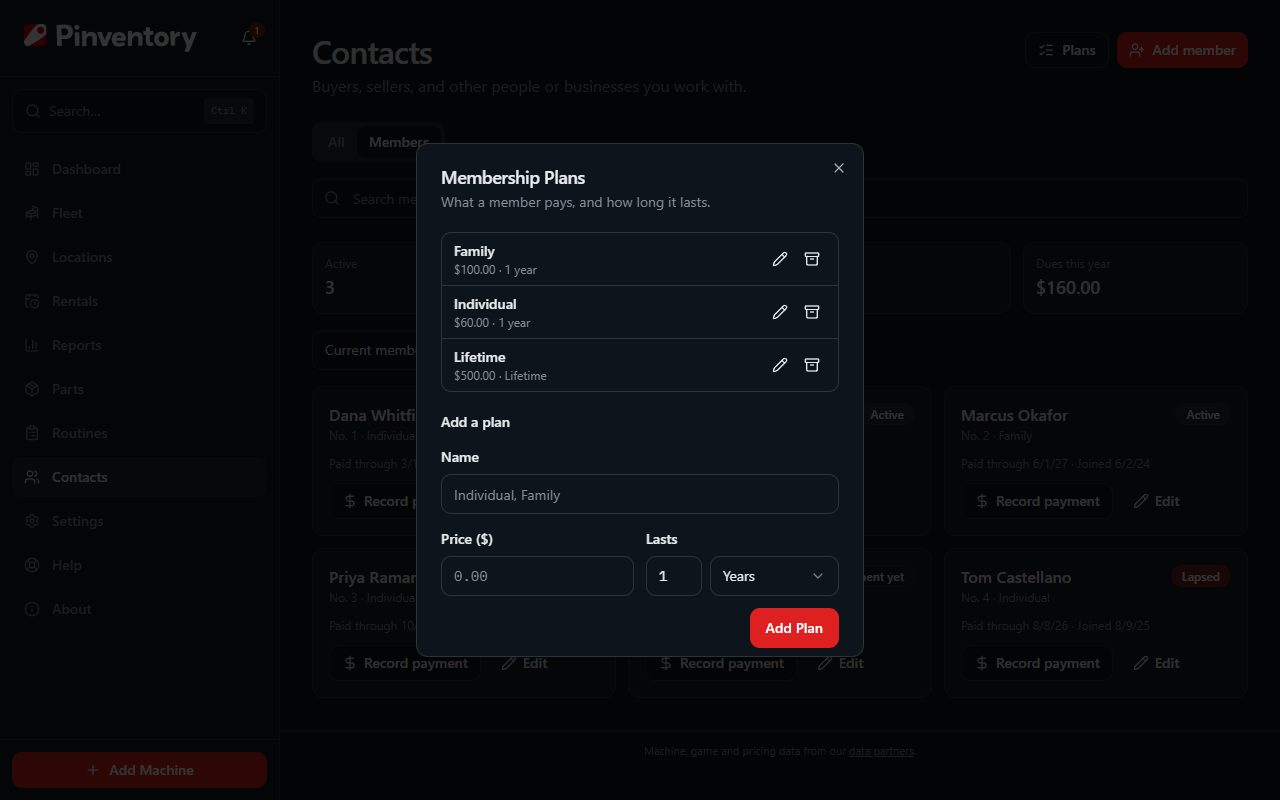Edit Marcus Okafor's member card
The height and width of the screenshot is (800, 1280).
coord(1157,501)
